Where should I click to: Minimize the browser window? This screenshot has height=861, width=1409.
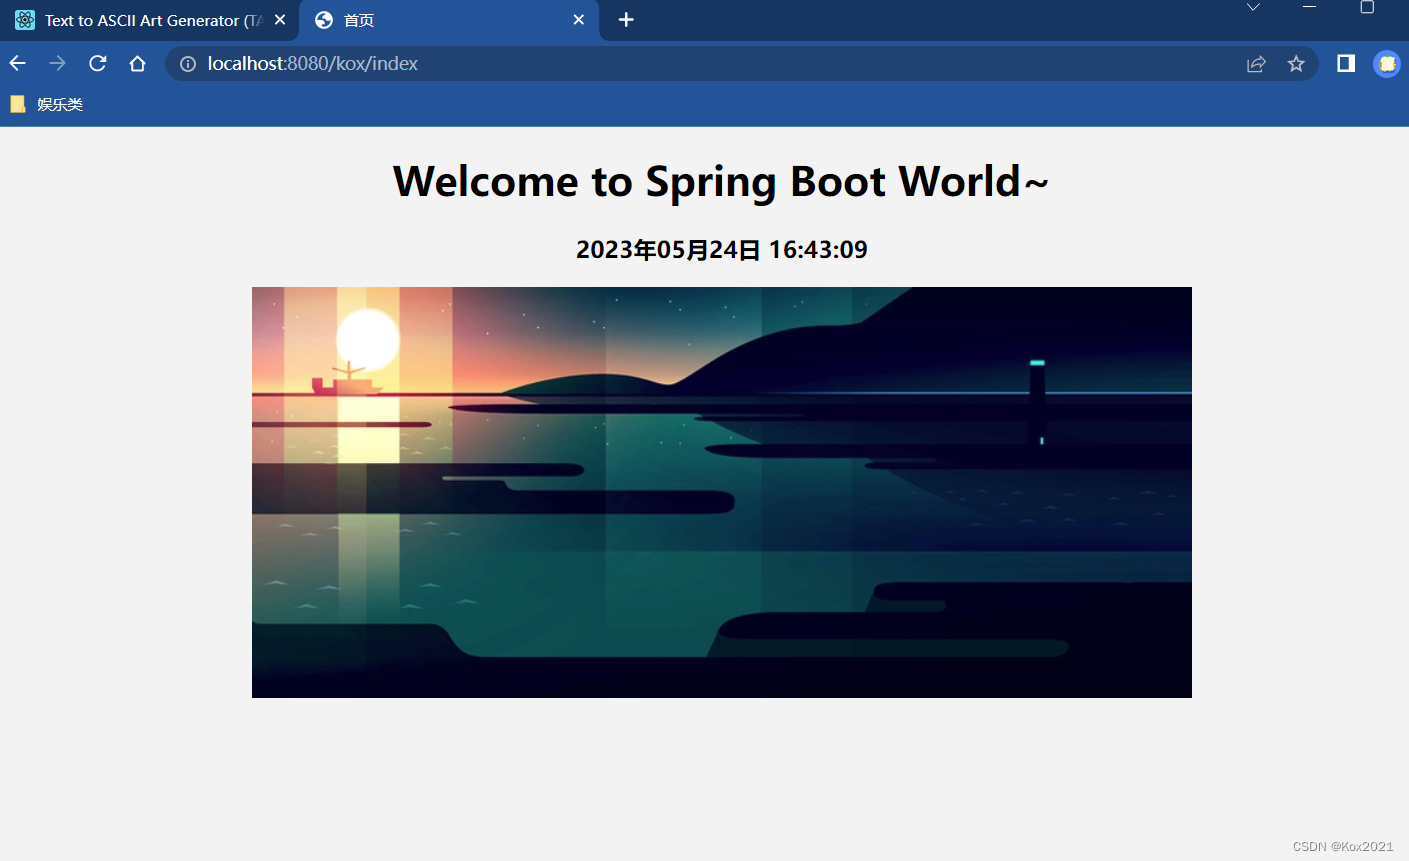tap(1310, 7)
